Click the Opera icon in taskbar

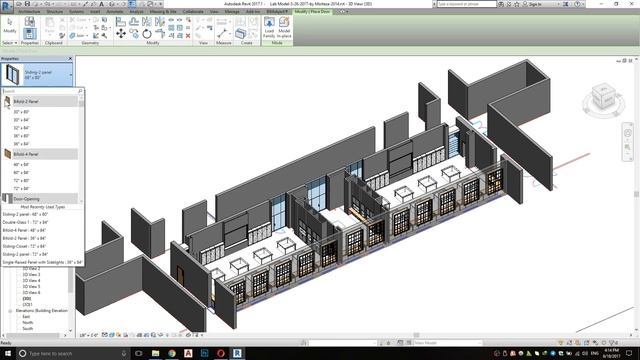[221, 353]
